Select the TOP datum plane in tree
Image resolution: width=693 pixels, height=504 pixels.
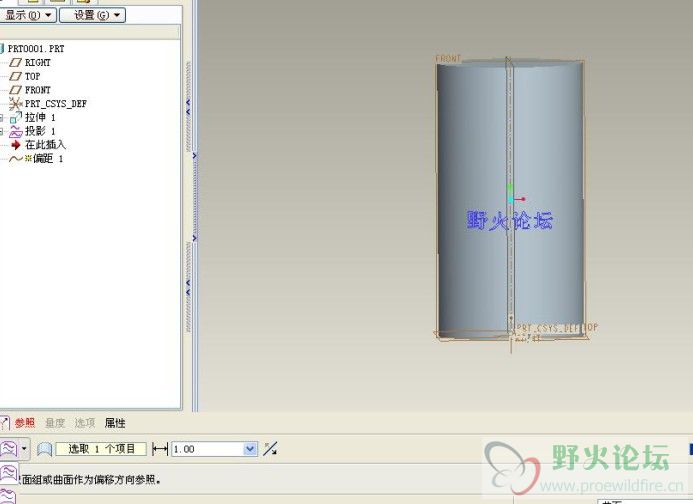[32, 76]
